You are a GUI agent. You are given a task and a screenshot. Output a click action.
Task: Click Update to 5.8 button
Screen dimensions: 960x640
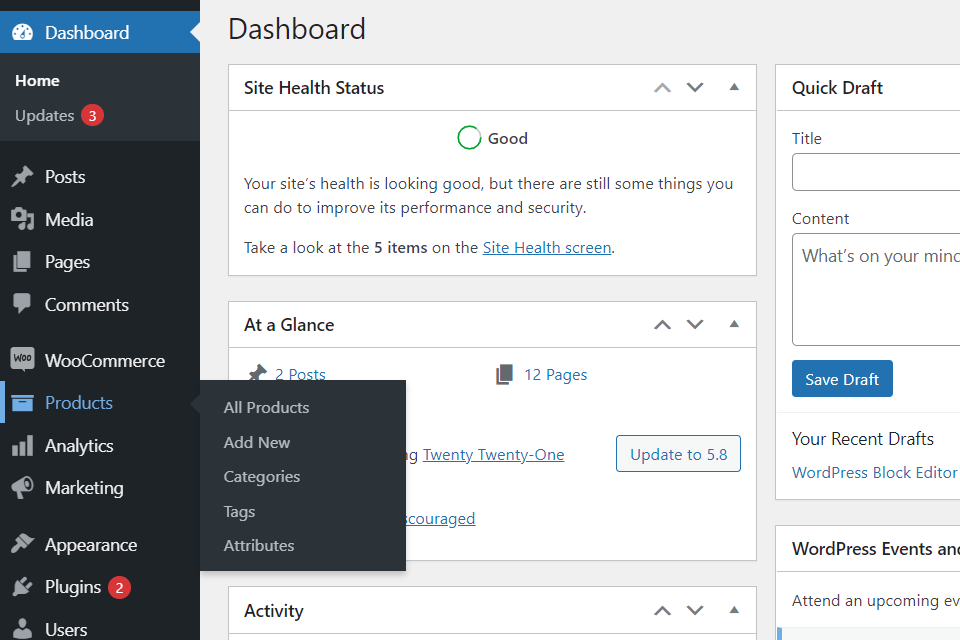click(x=678, y=454)
